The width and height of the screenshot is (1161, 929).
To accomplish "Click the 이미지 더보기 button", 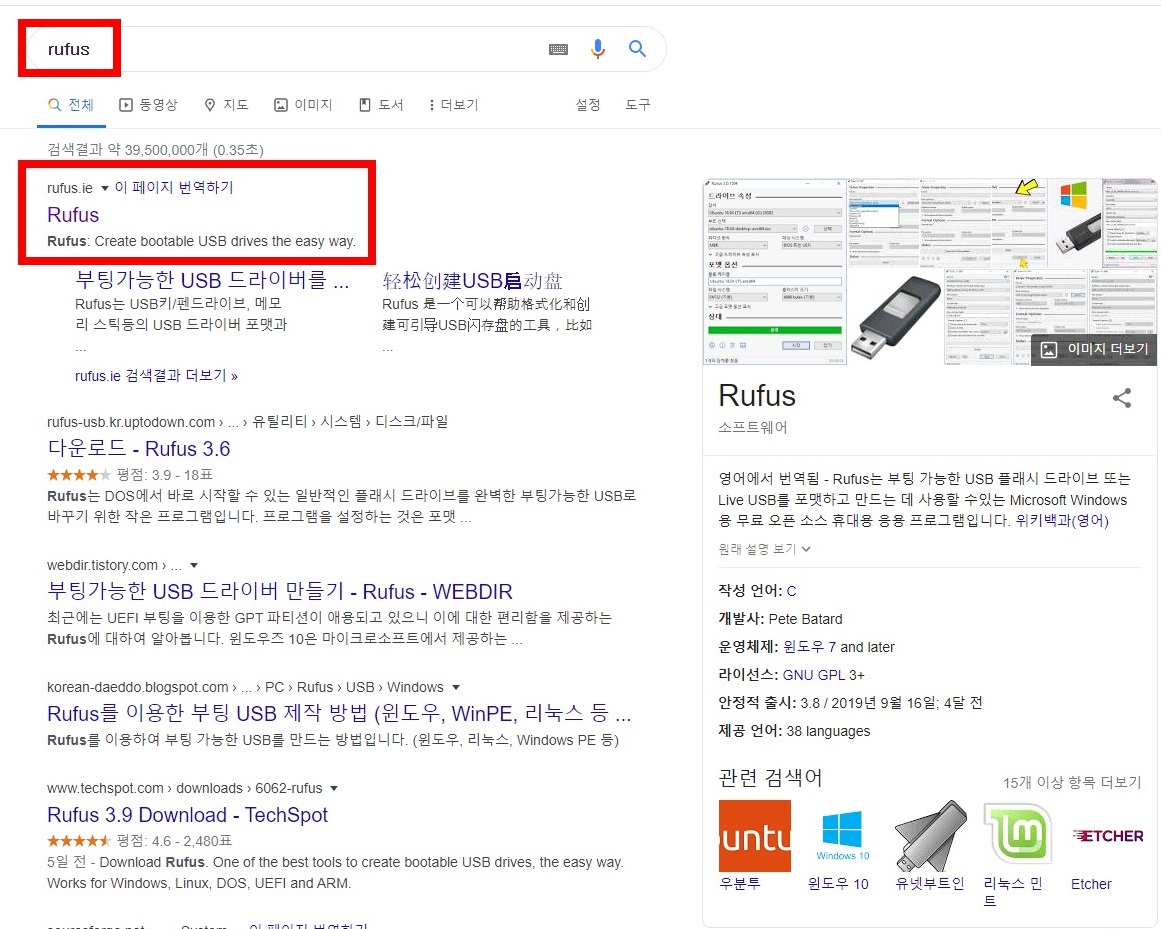I will pyautogui.click(x=1094, y=349).
